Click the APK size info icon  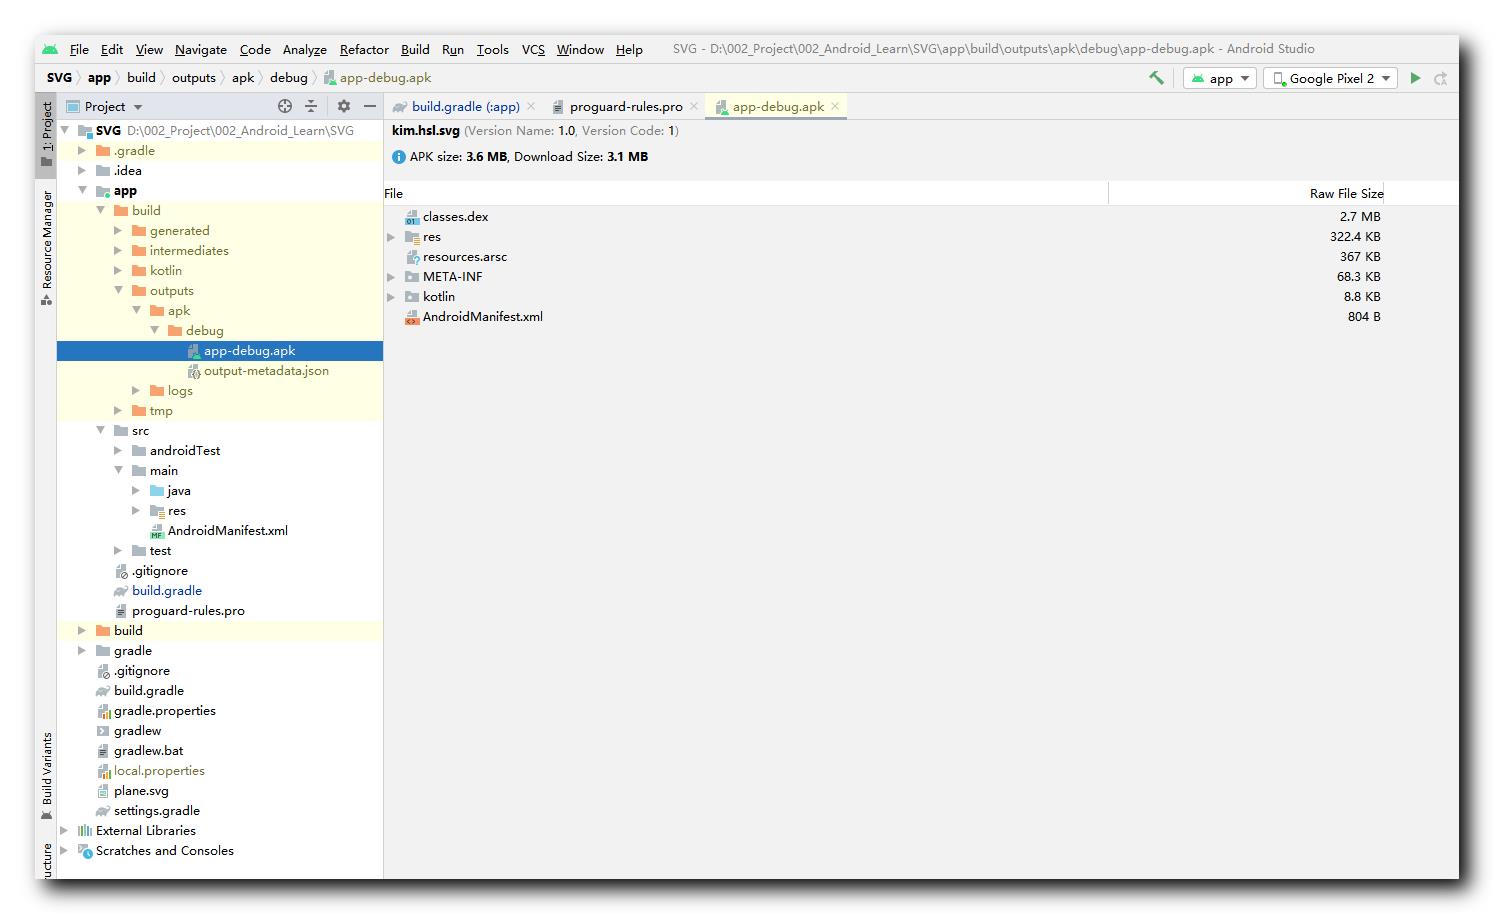pyautogui.click(x=399, y=157)
